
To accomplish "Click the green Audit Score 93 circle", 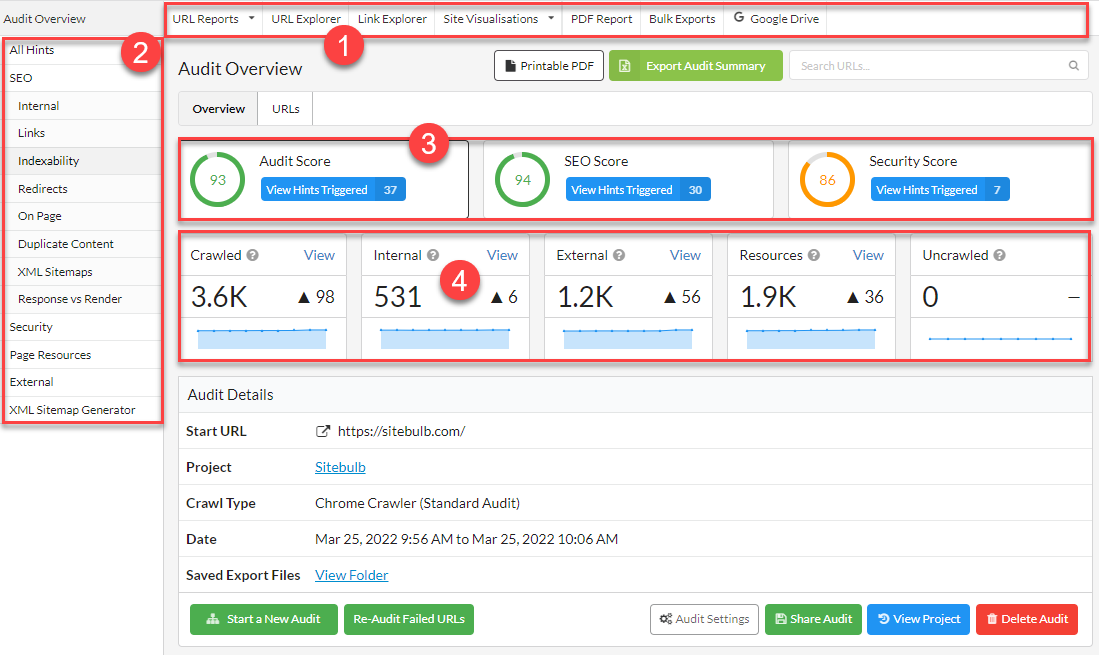I will pyautogui.click(x=218, y=180).
